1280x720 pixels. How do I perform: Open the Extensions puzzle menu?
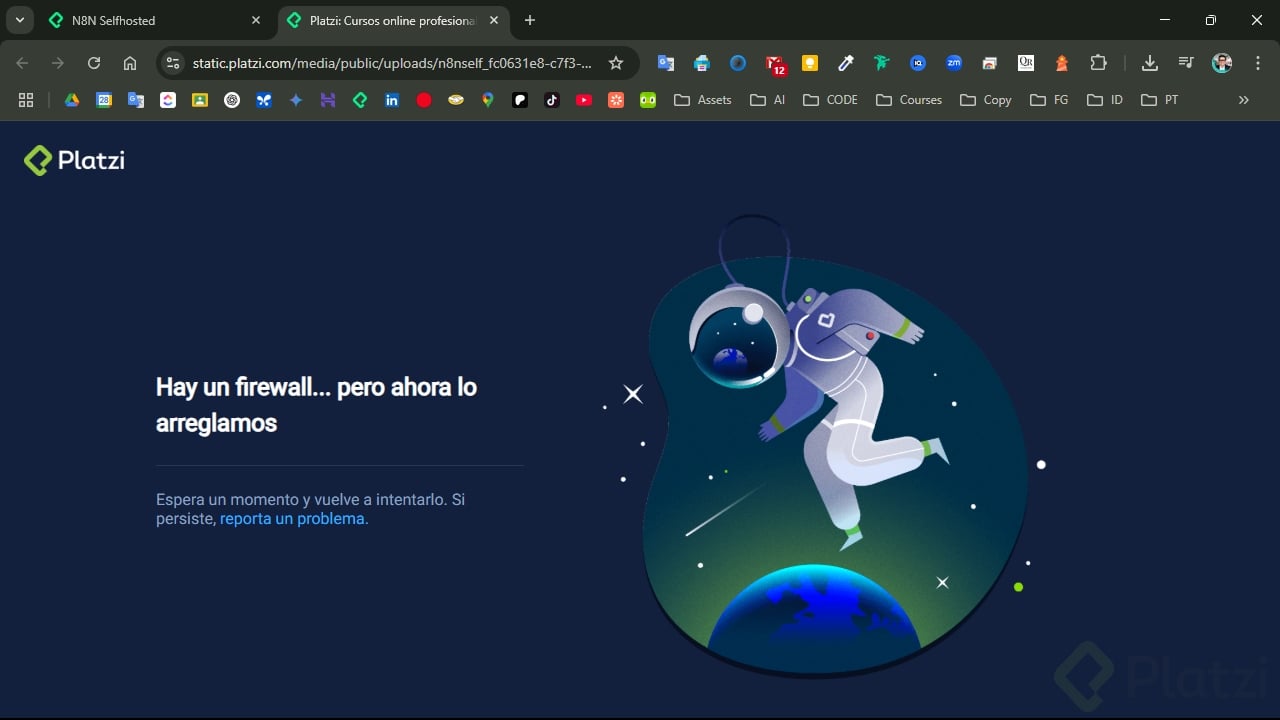tap(1098, 63)
